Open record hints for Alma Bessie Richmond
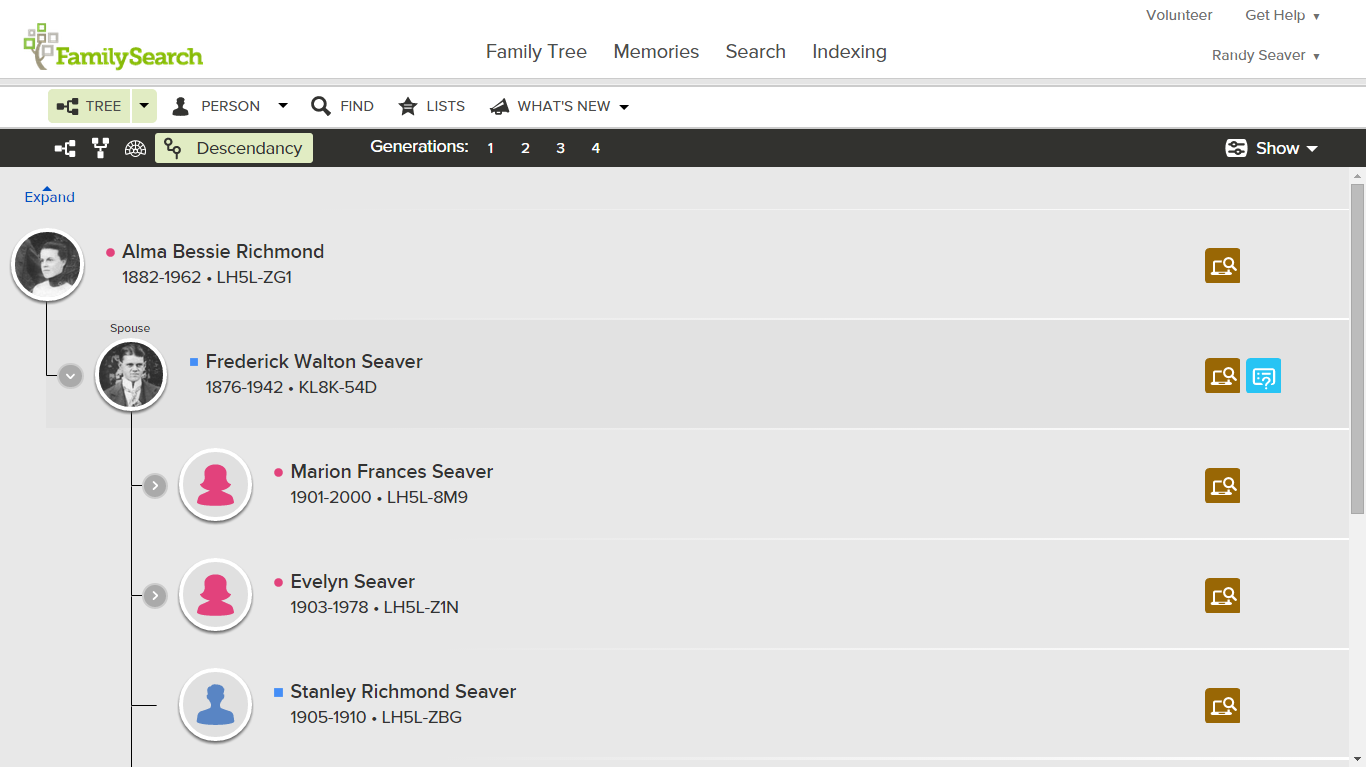1366x768 pixels. pyautogui.click(x=1222, y=265)
